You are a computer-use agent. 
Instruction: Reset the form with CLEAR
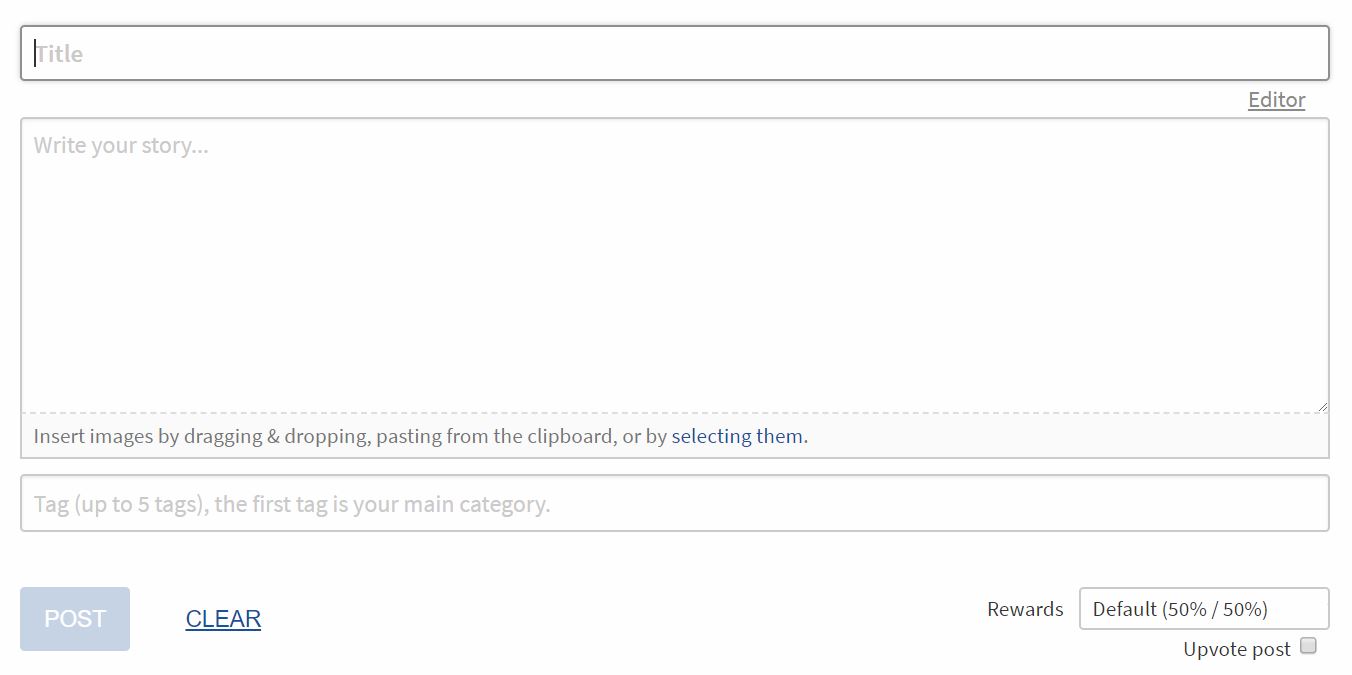pyautogui.click(x=223, y=619)
